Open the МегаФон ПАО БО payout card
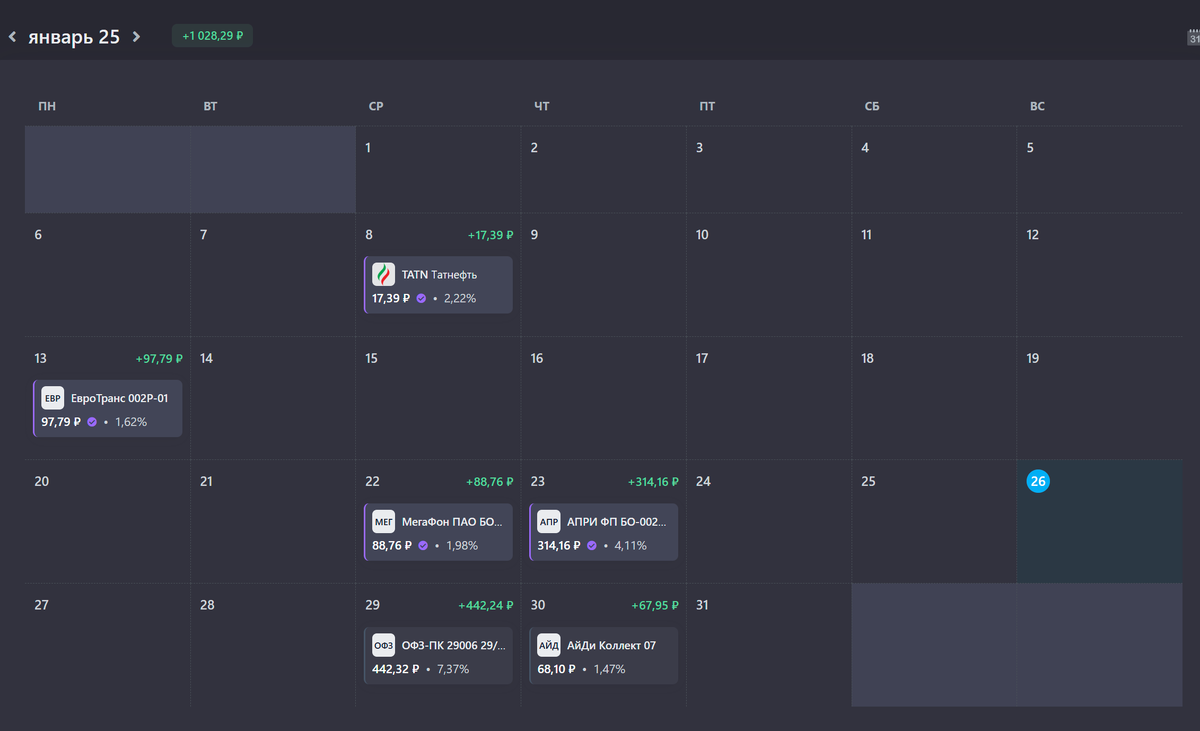 [x=438, y=532]
